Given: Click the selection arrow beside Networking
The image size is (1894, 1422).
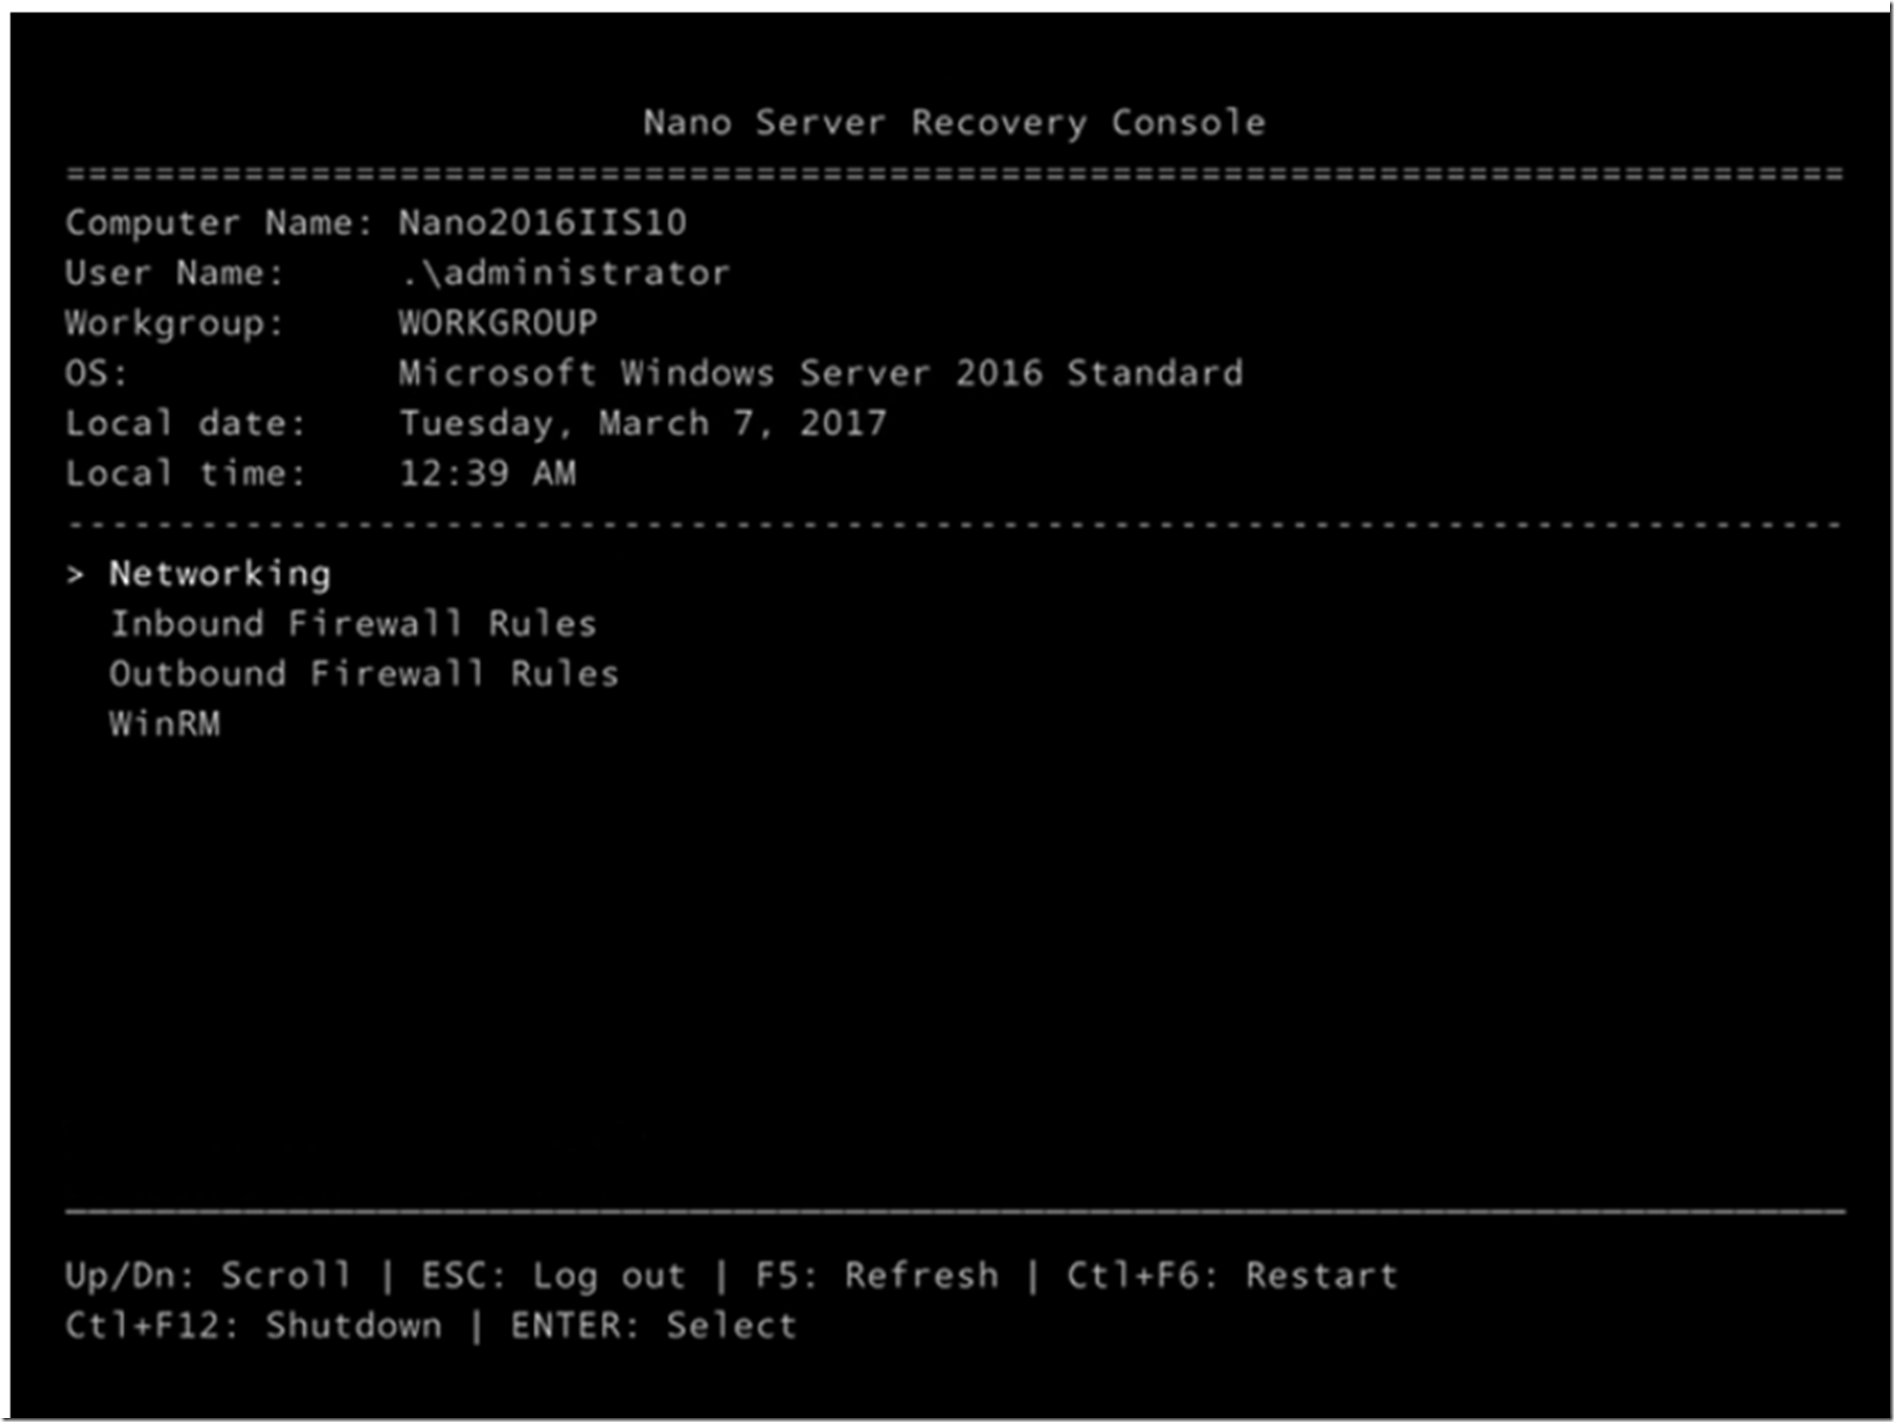Looking at the screenshot, I should [75, 574].
